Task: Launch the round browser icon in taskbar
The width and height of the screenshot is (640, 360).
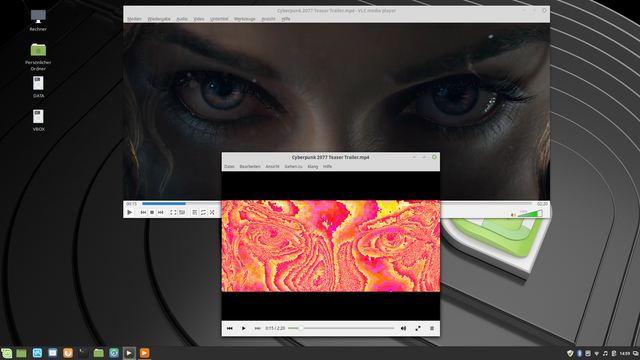Action: pos(114,353)
